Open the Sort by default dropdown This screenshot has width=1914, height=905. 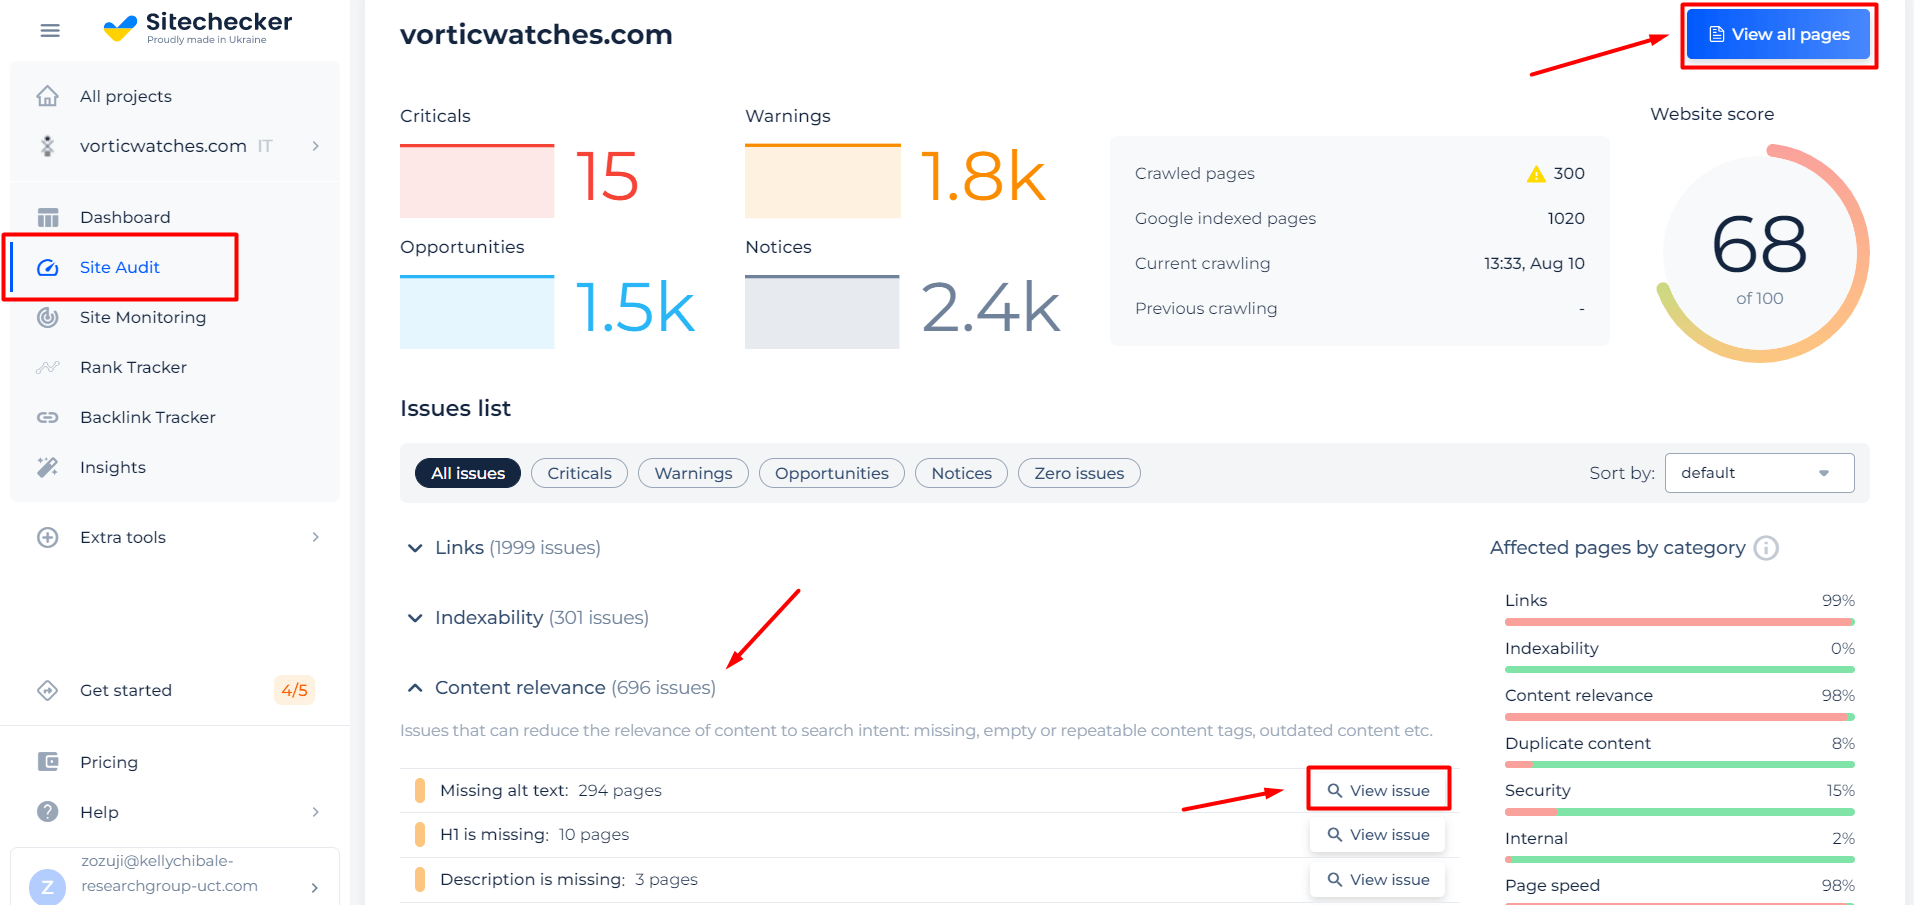(1759, 473)
